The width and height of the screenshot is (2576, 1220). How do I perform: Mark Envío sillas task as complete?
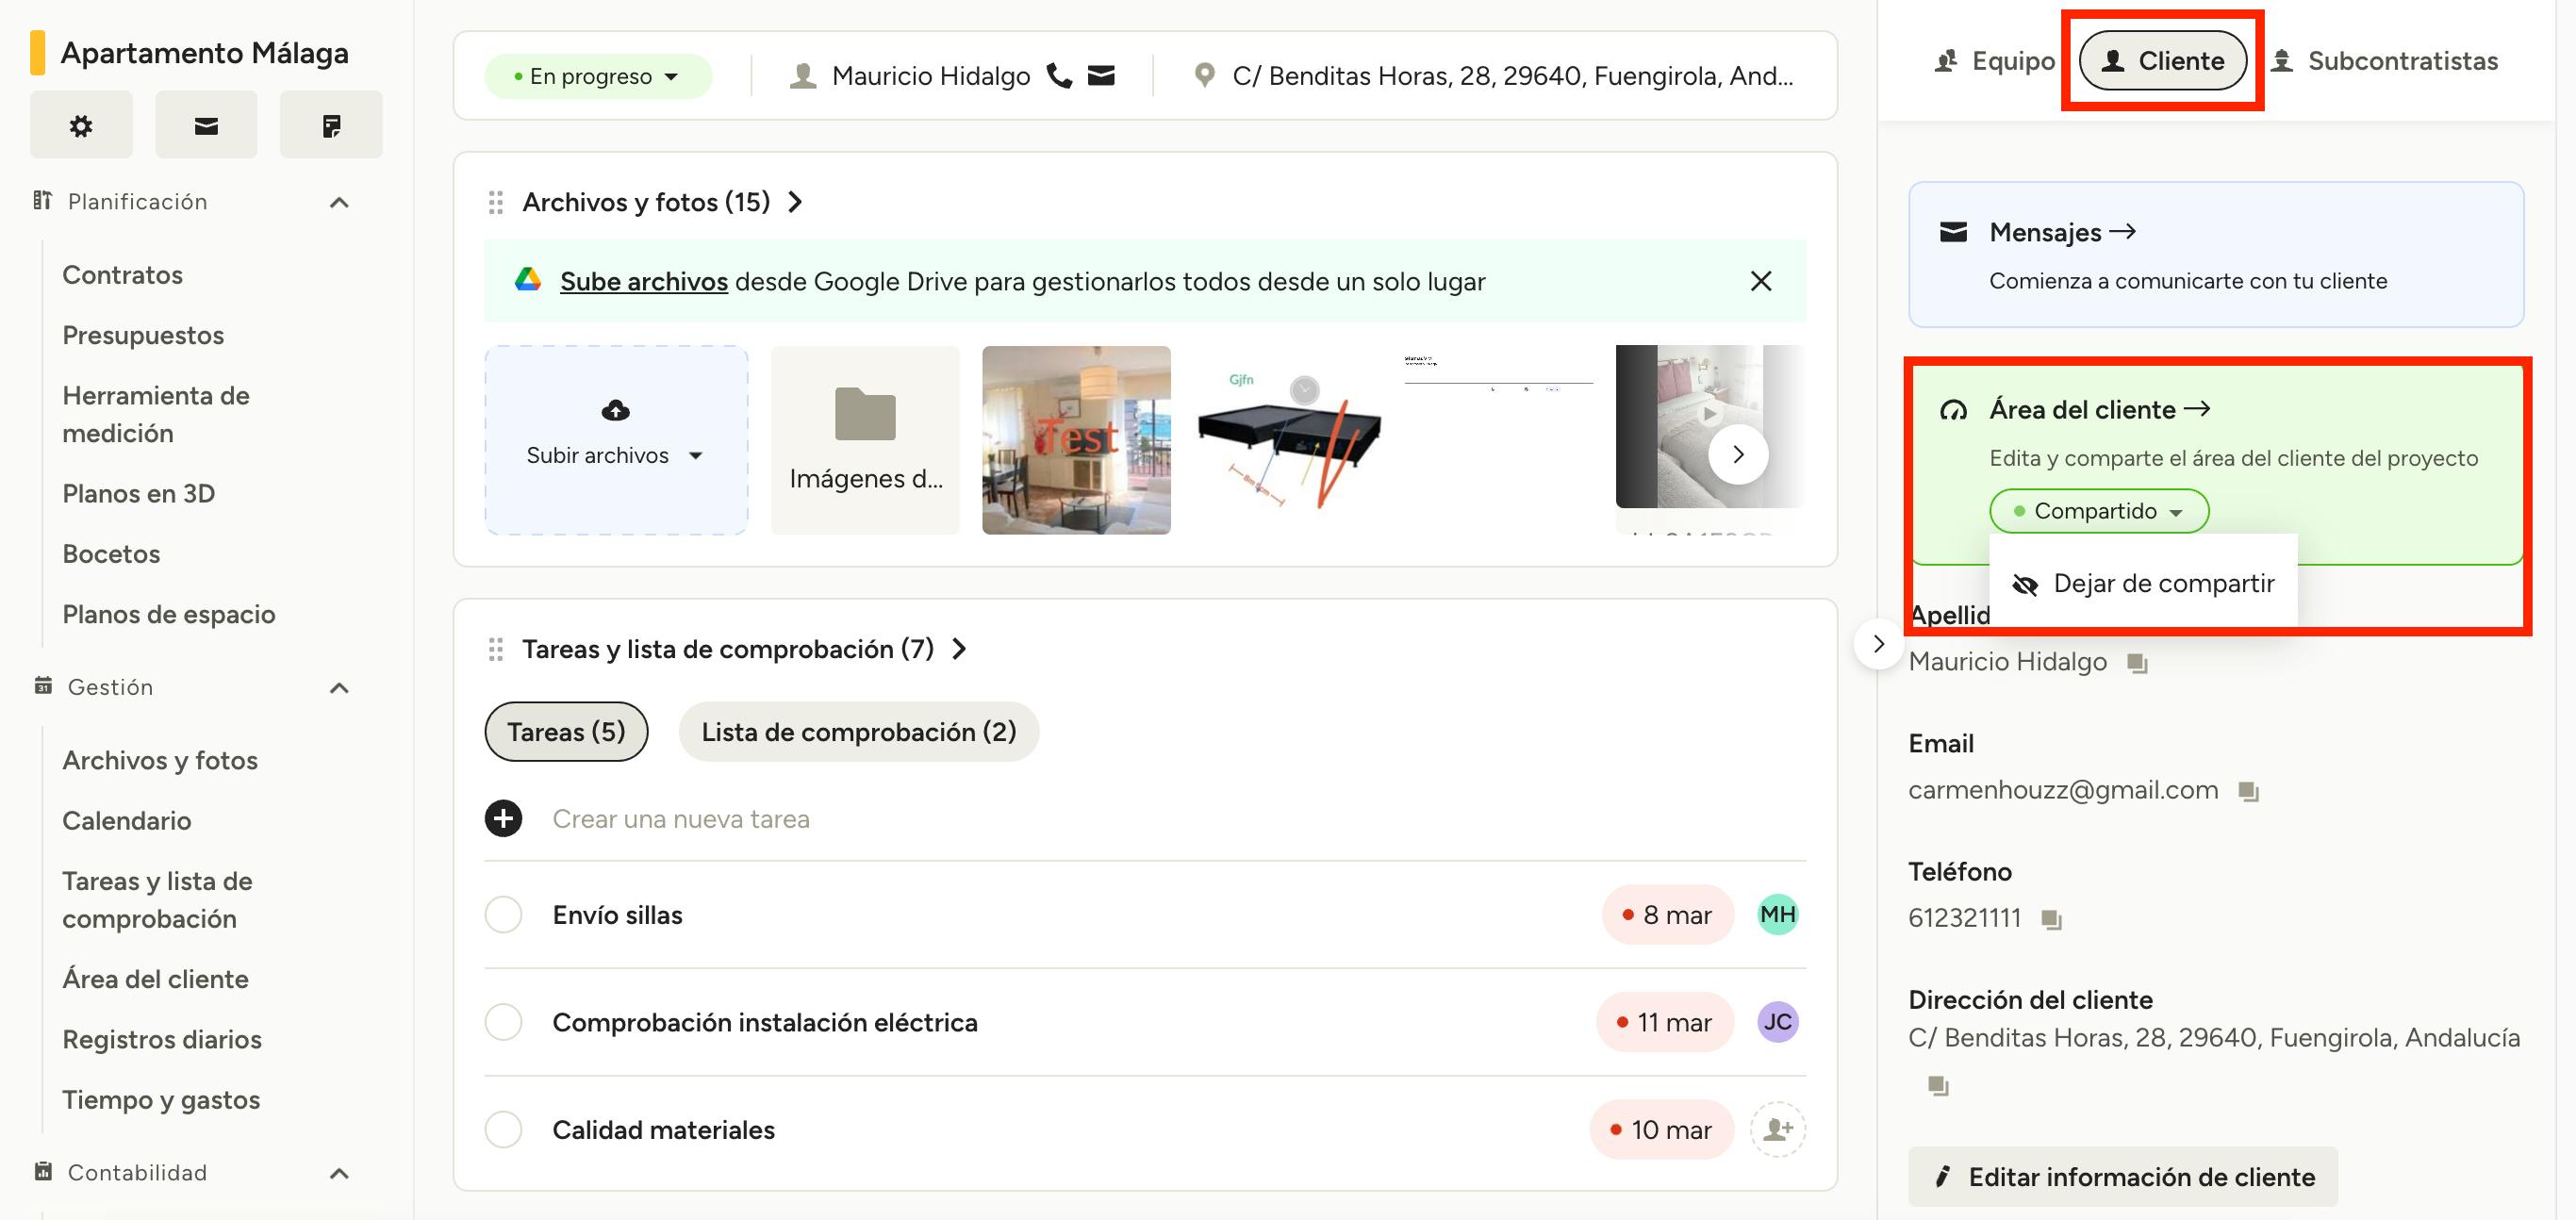503,914
